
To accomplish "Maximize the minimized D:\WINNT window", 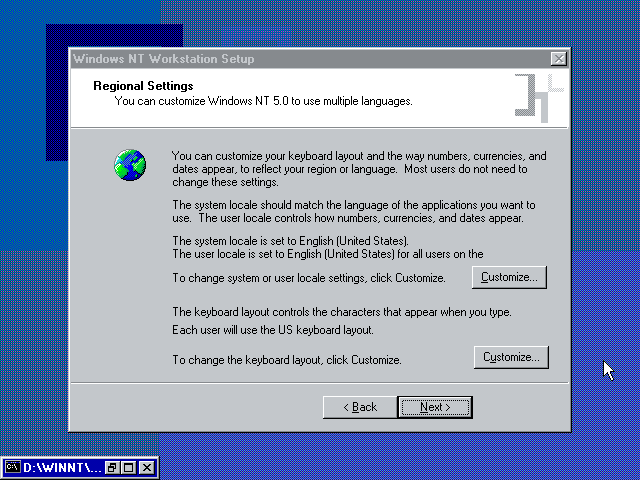I will [129, 467].
